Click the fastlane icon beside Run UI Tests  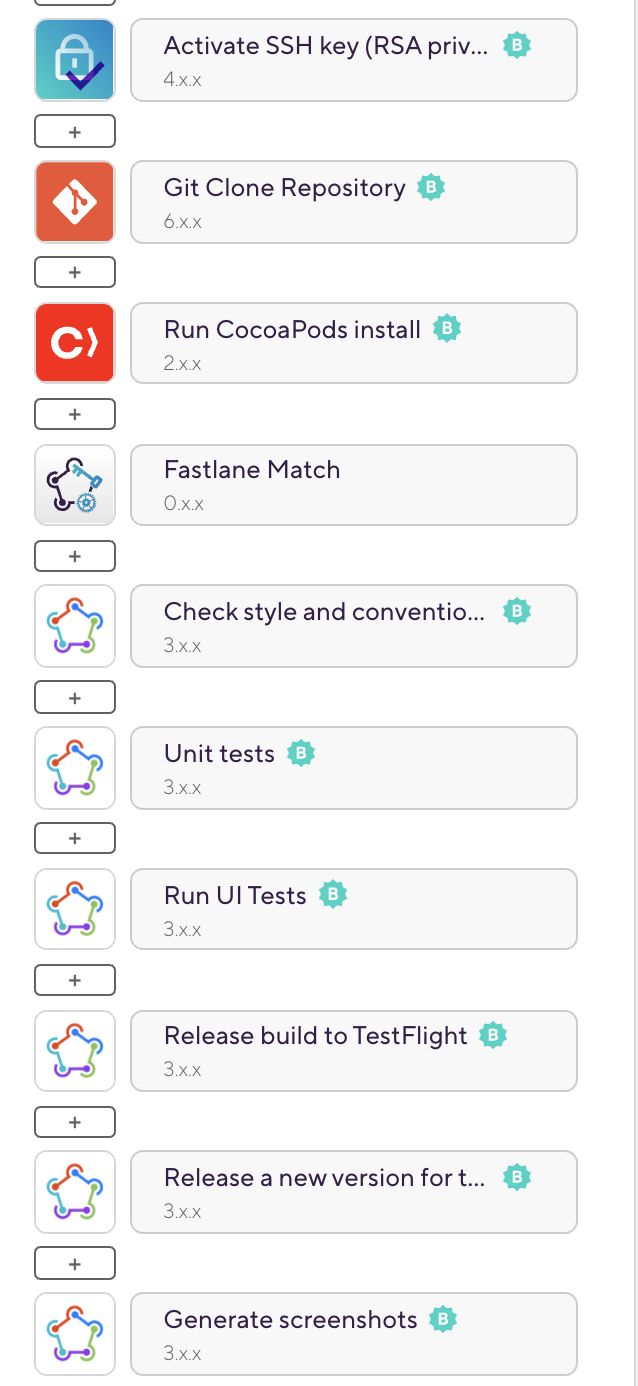click(x=75, y=909)
